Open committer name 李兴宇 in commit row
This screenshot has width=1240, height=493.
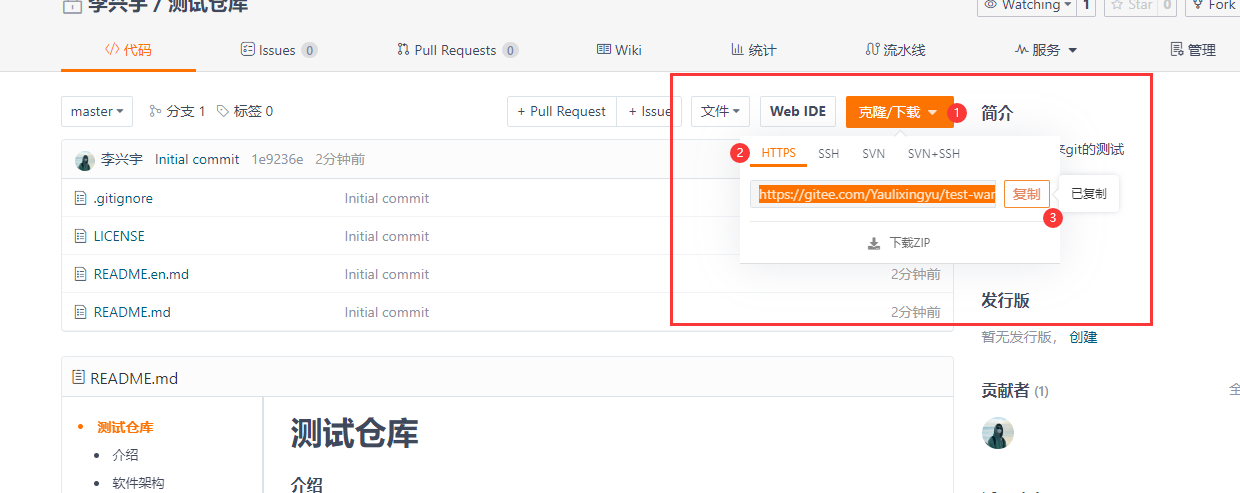[122, 159]
